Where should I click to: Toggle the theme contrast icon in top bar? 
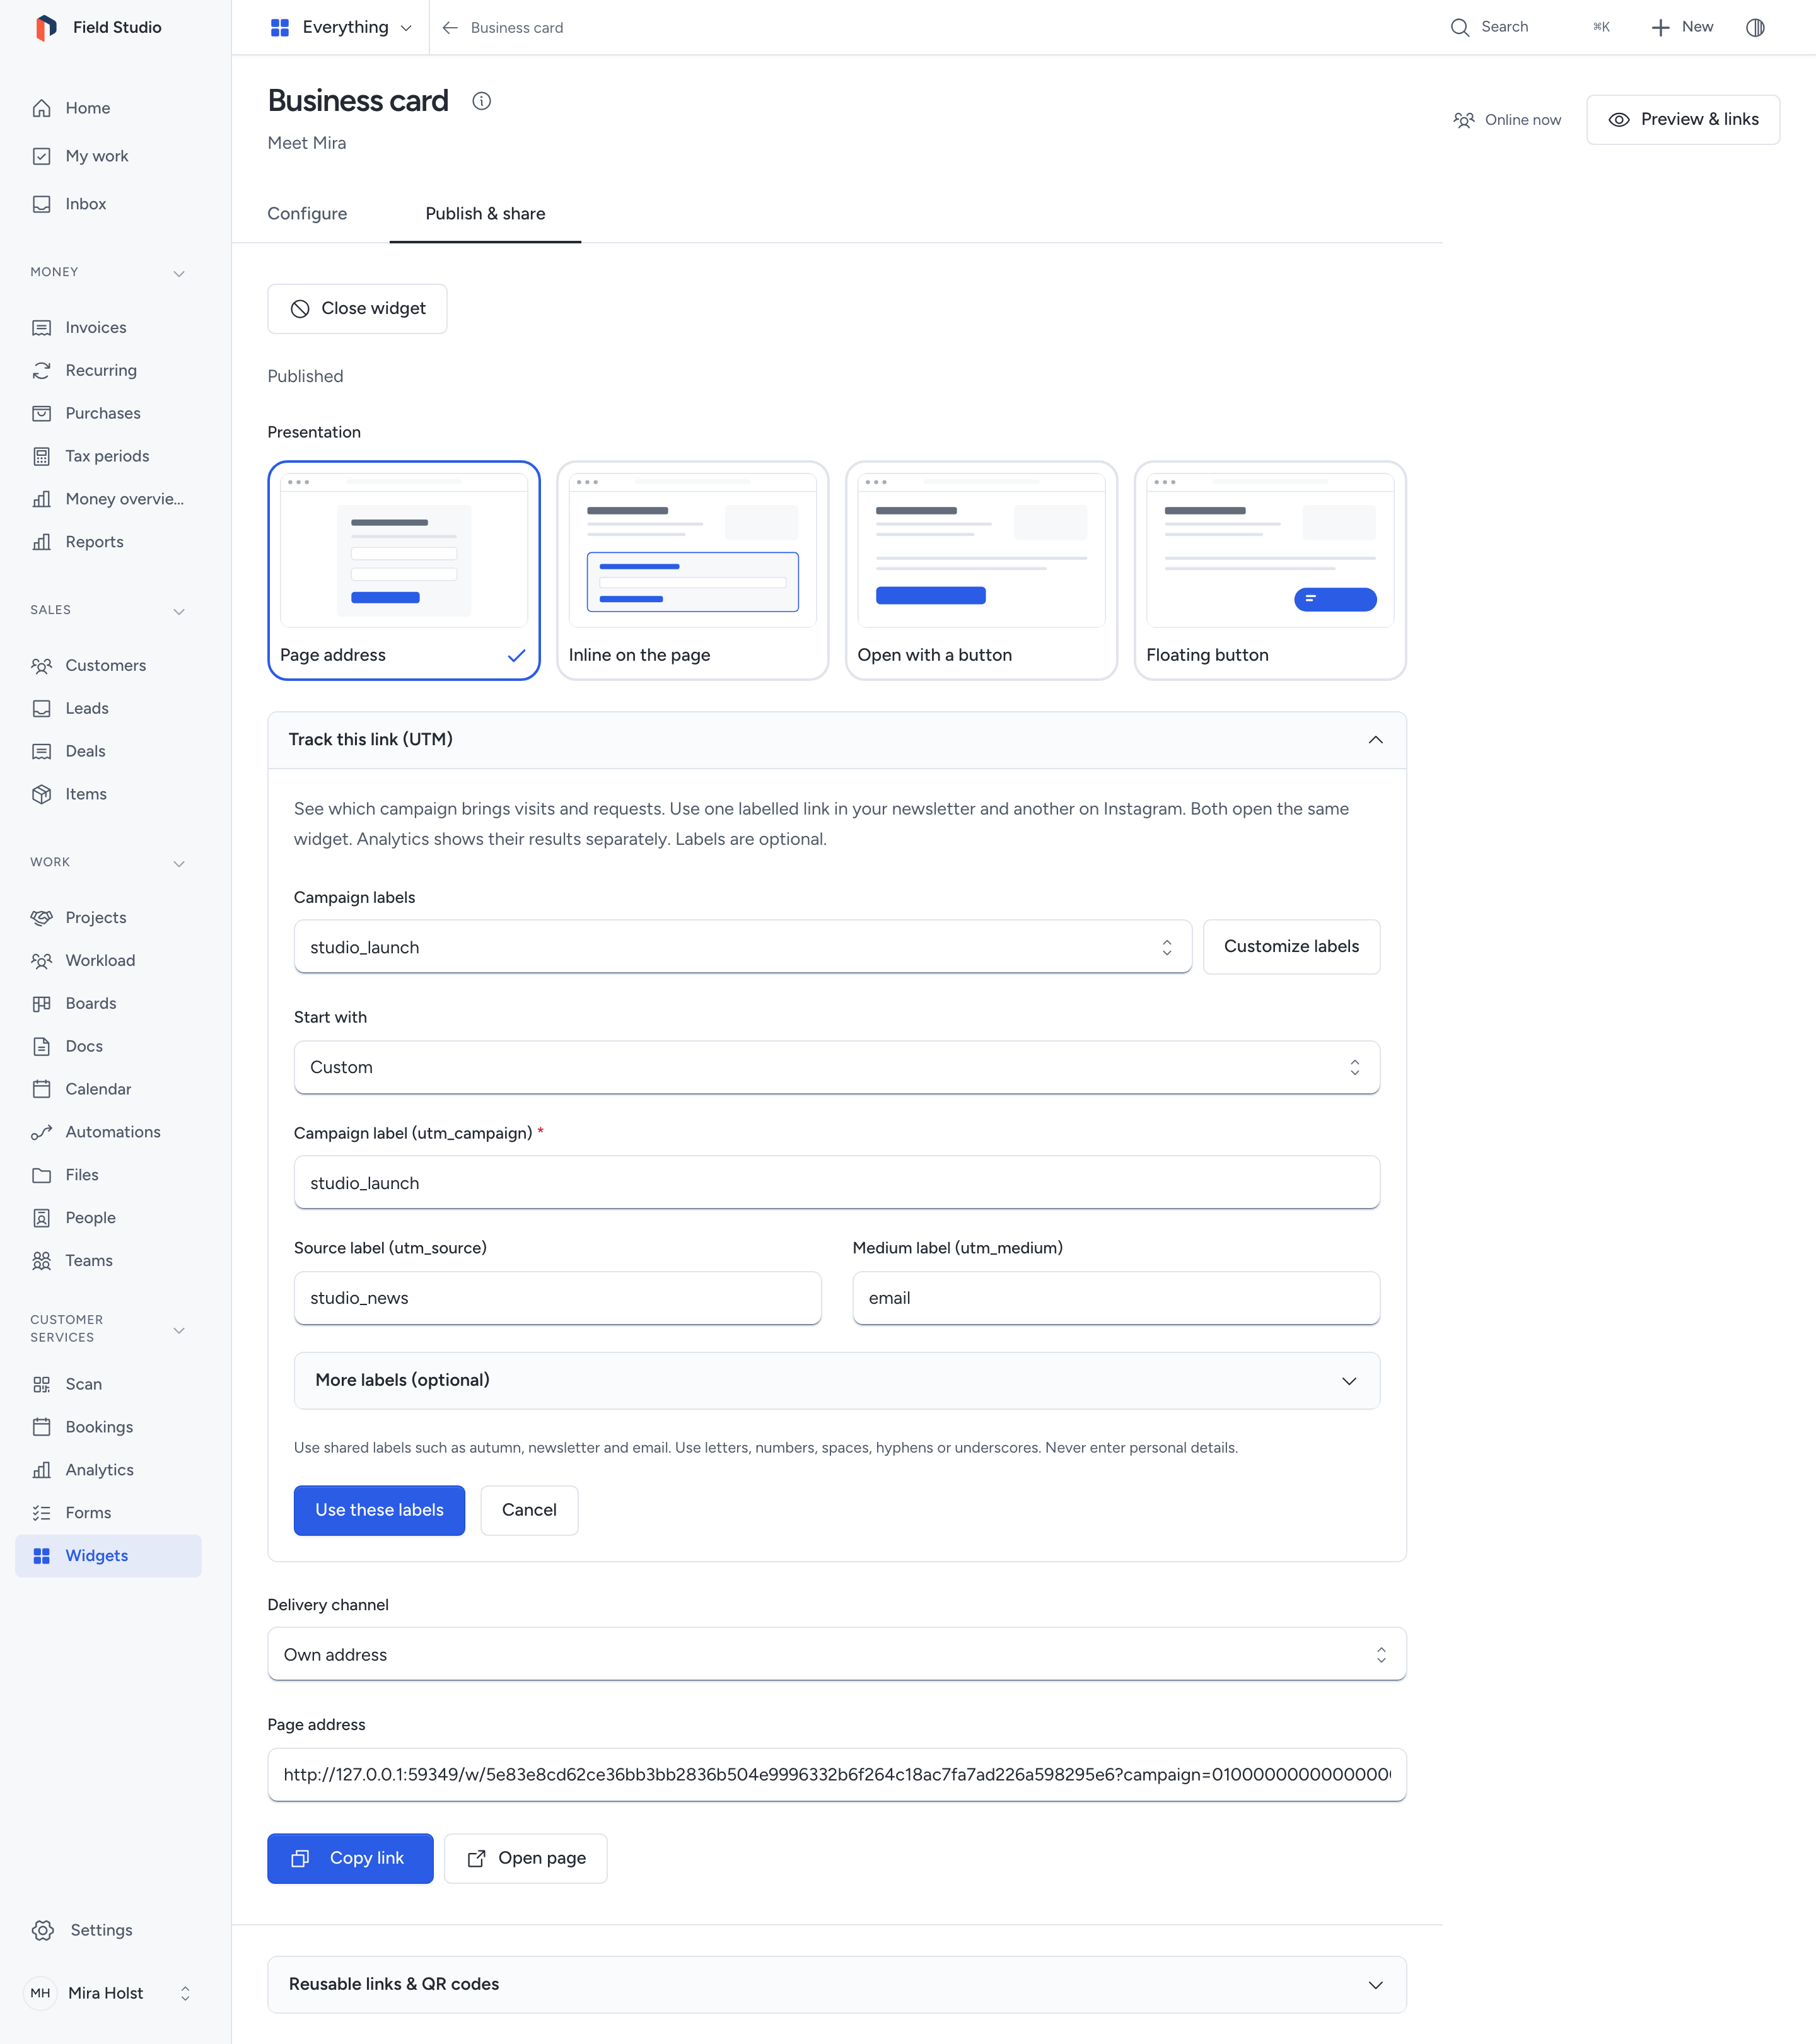coord(1755,27)
